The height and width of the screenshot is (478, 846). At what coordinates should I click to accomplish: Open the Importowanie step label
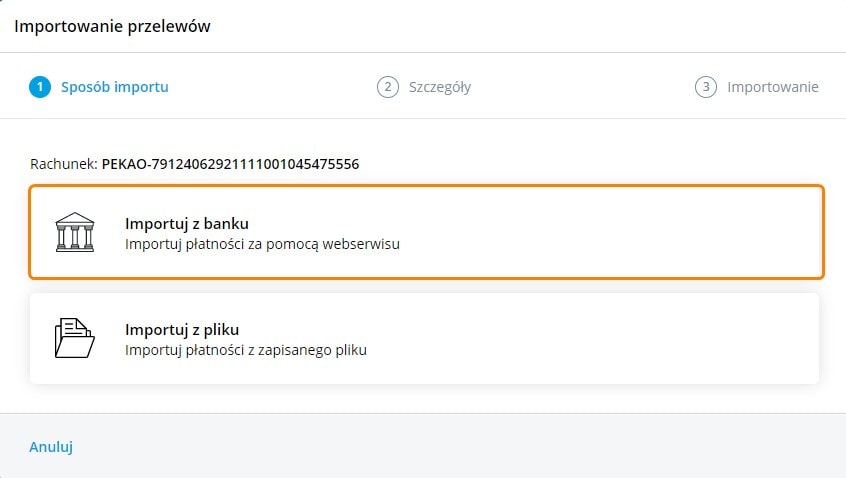click(772, 87)
